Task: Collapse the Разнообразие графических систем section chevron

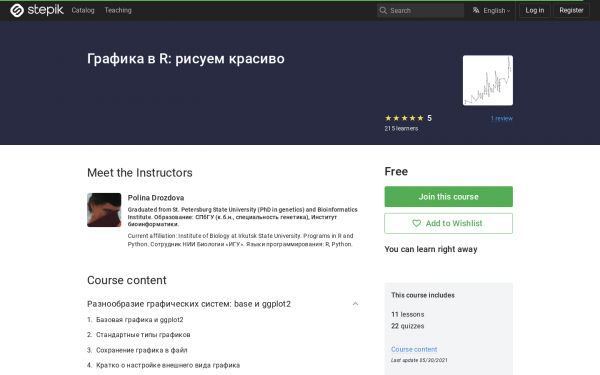Action: coord(355,304)
